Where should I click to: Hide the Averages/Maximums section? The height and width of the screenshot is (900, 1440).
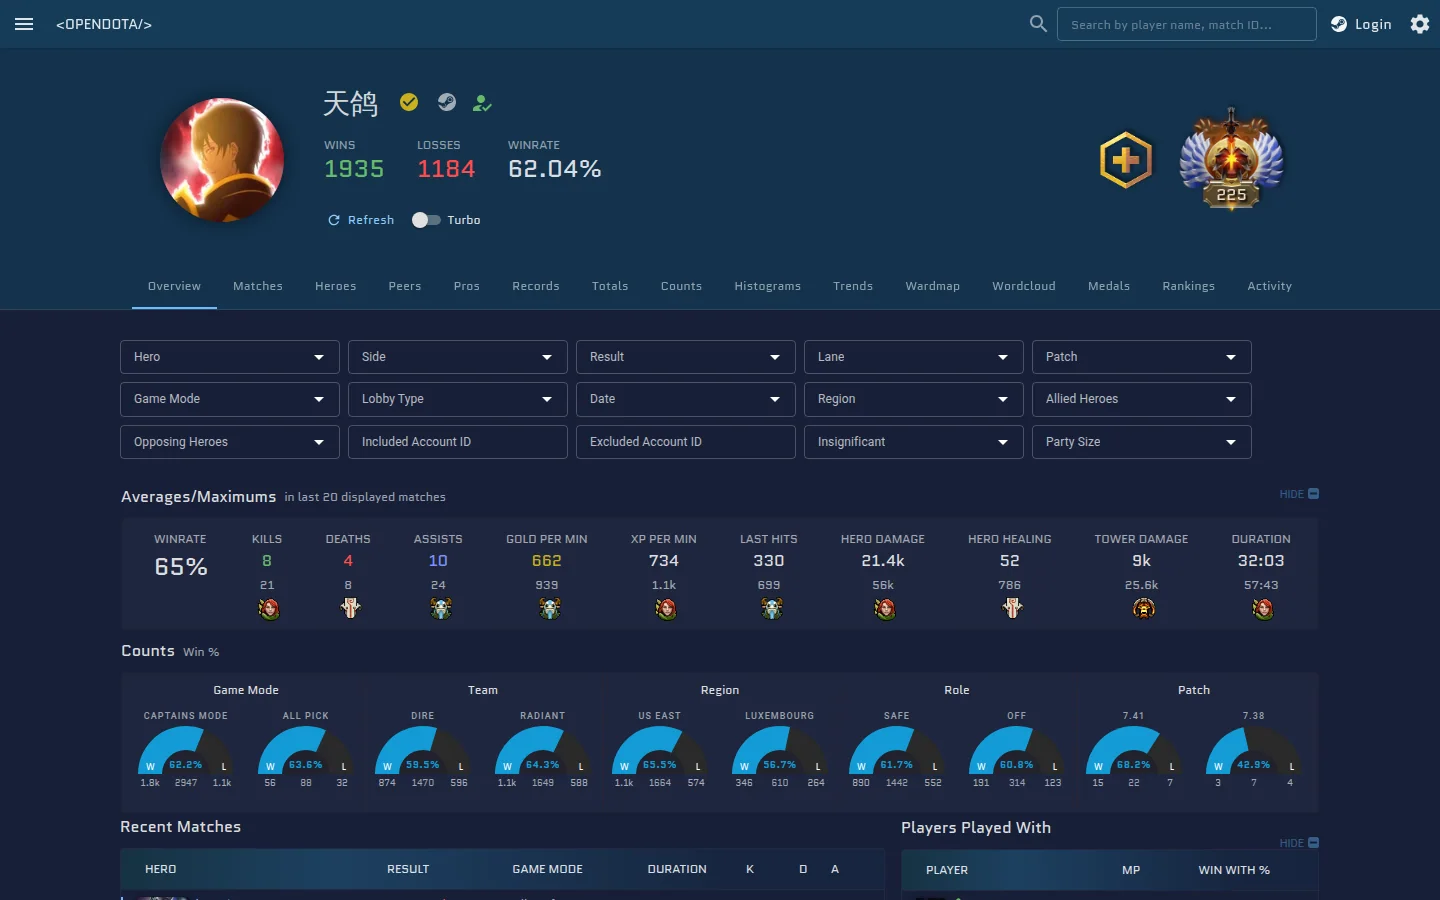pos(1299,494)
